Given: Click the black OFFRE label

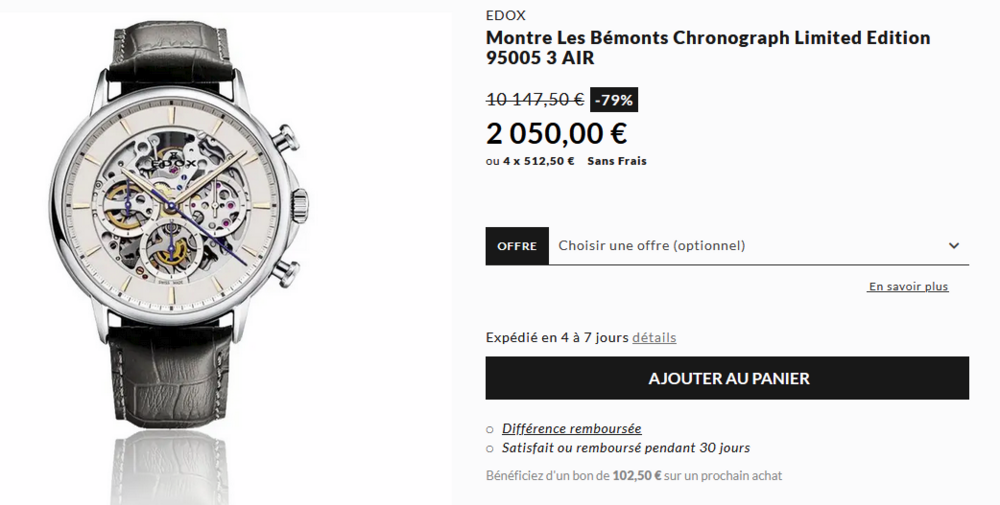Looking at the screenshot, I should (517, 246).
